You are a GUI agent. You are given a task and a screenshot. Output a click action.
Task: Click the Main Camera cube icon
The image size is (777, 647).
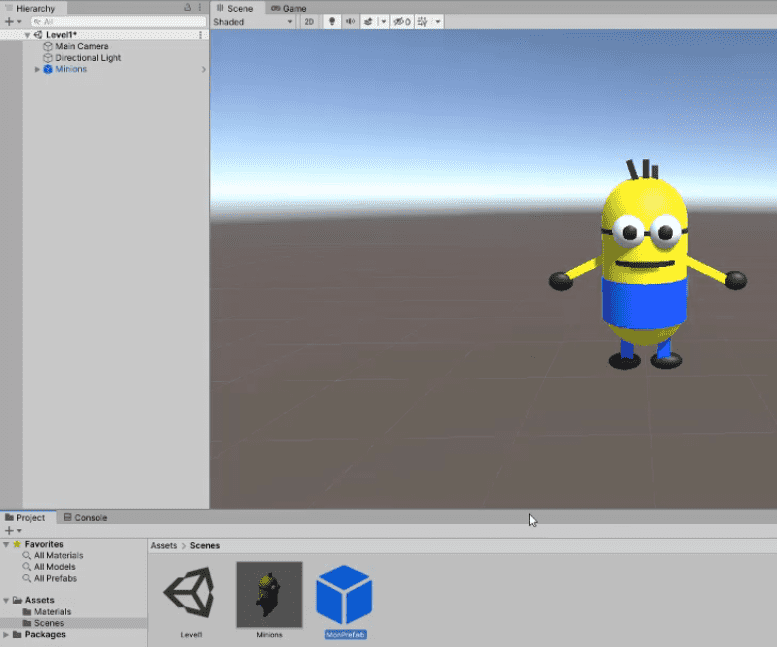pyautogui.click(x=48, y=46)
